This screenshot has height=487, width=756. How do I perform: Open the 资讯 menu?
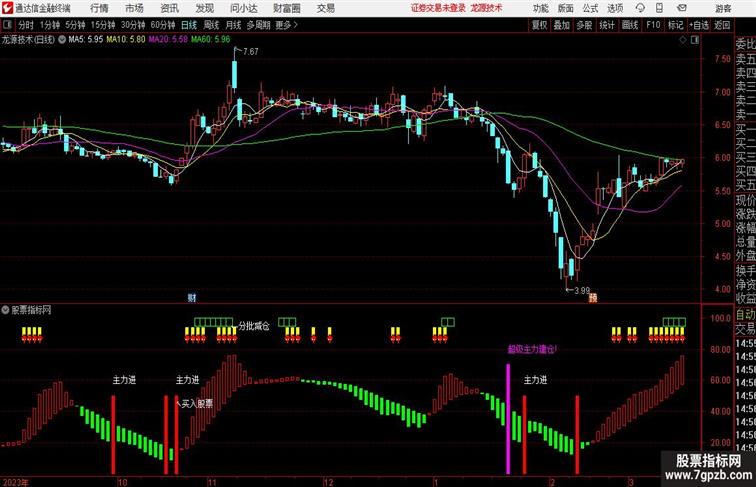[170, 8]
